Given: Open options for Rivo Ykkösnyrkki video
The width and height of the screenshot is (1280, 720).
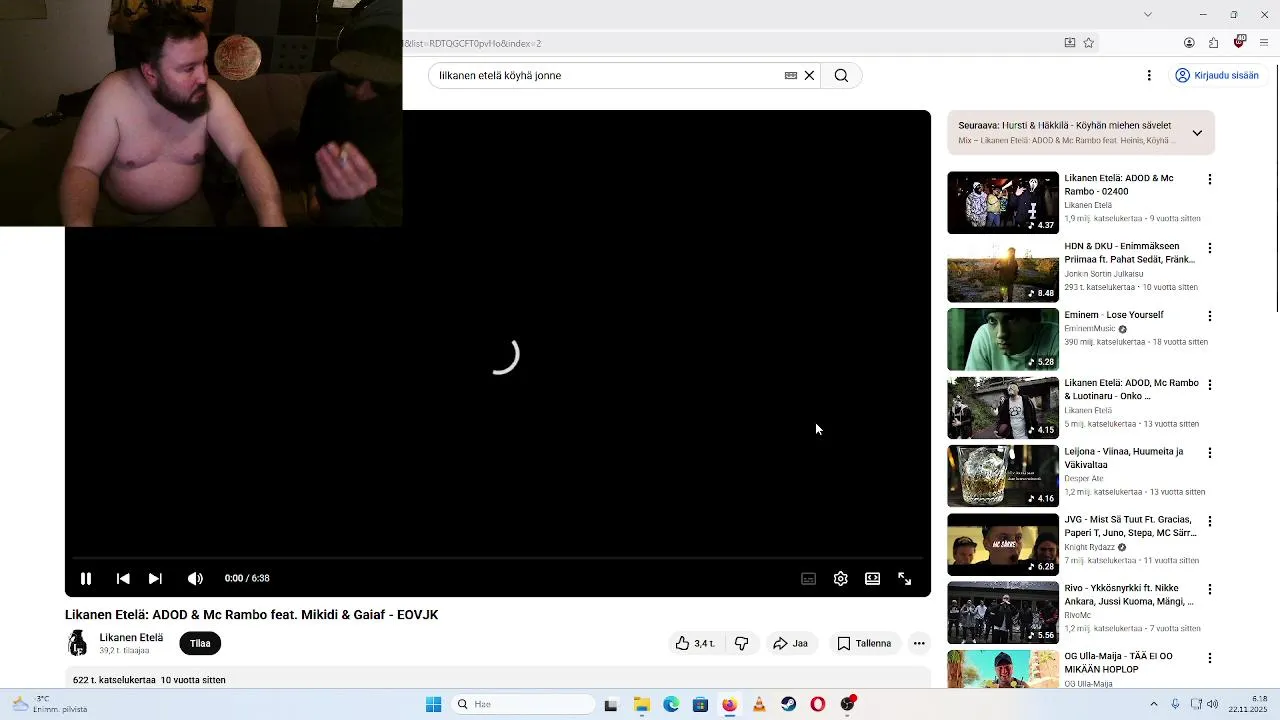Looking at the screenshot, I should tap(1210, 589).
